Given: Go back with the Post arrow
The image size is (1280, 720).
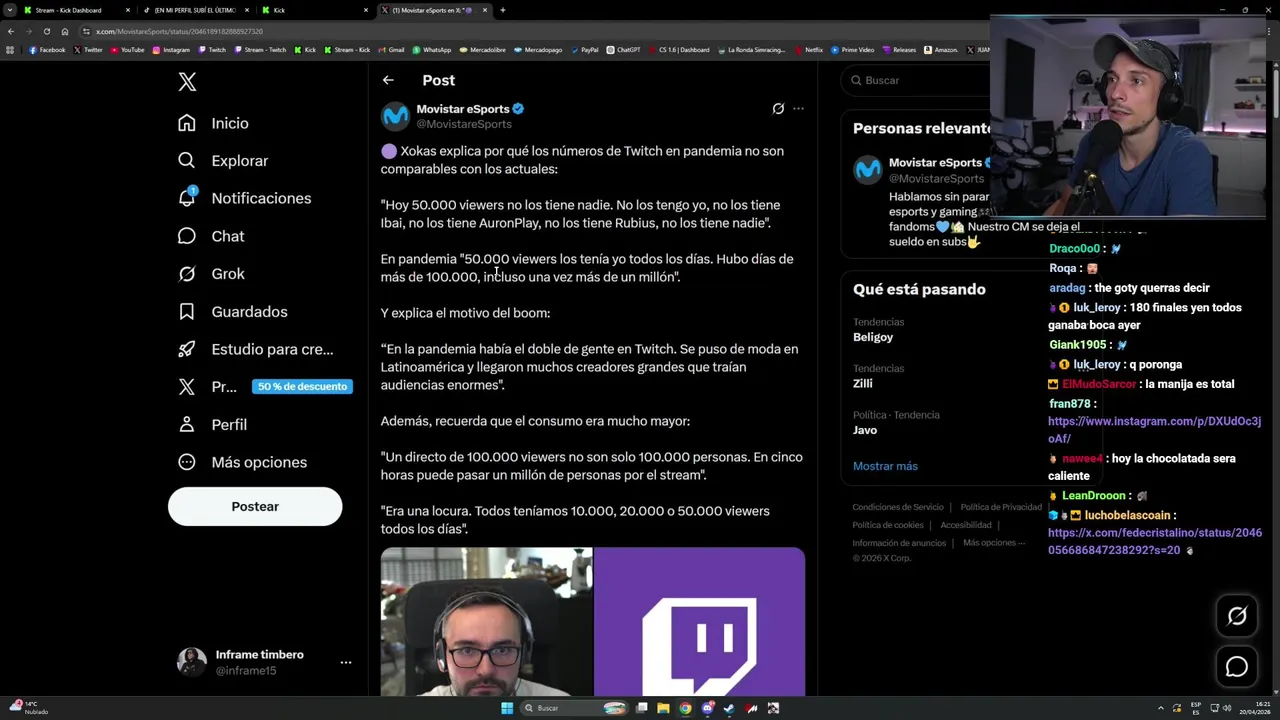Looking at the screenshot, I should pyautogui.click(x=388, y=80).
